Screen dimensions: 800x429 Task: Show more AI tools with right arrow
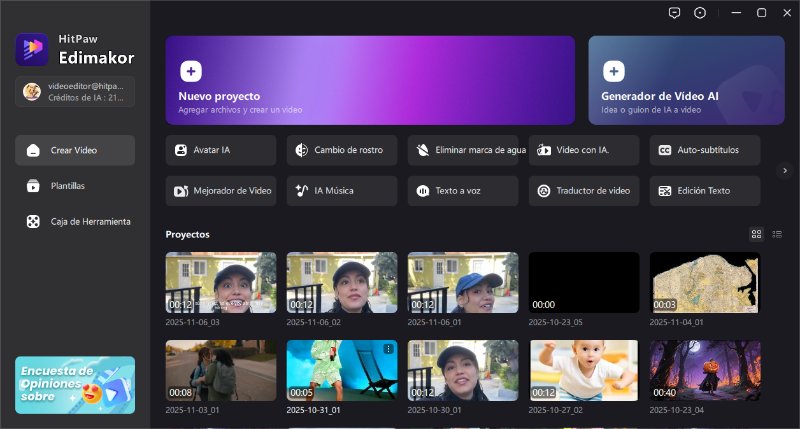[785, 170]
